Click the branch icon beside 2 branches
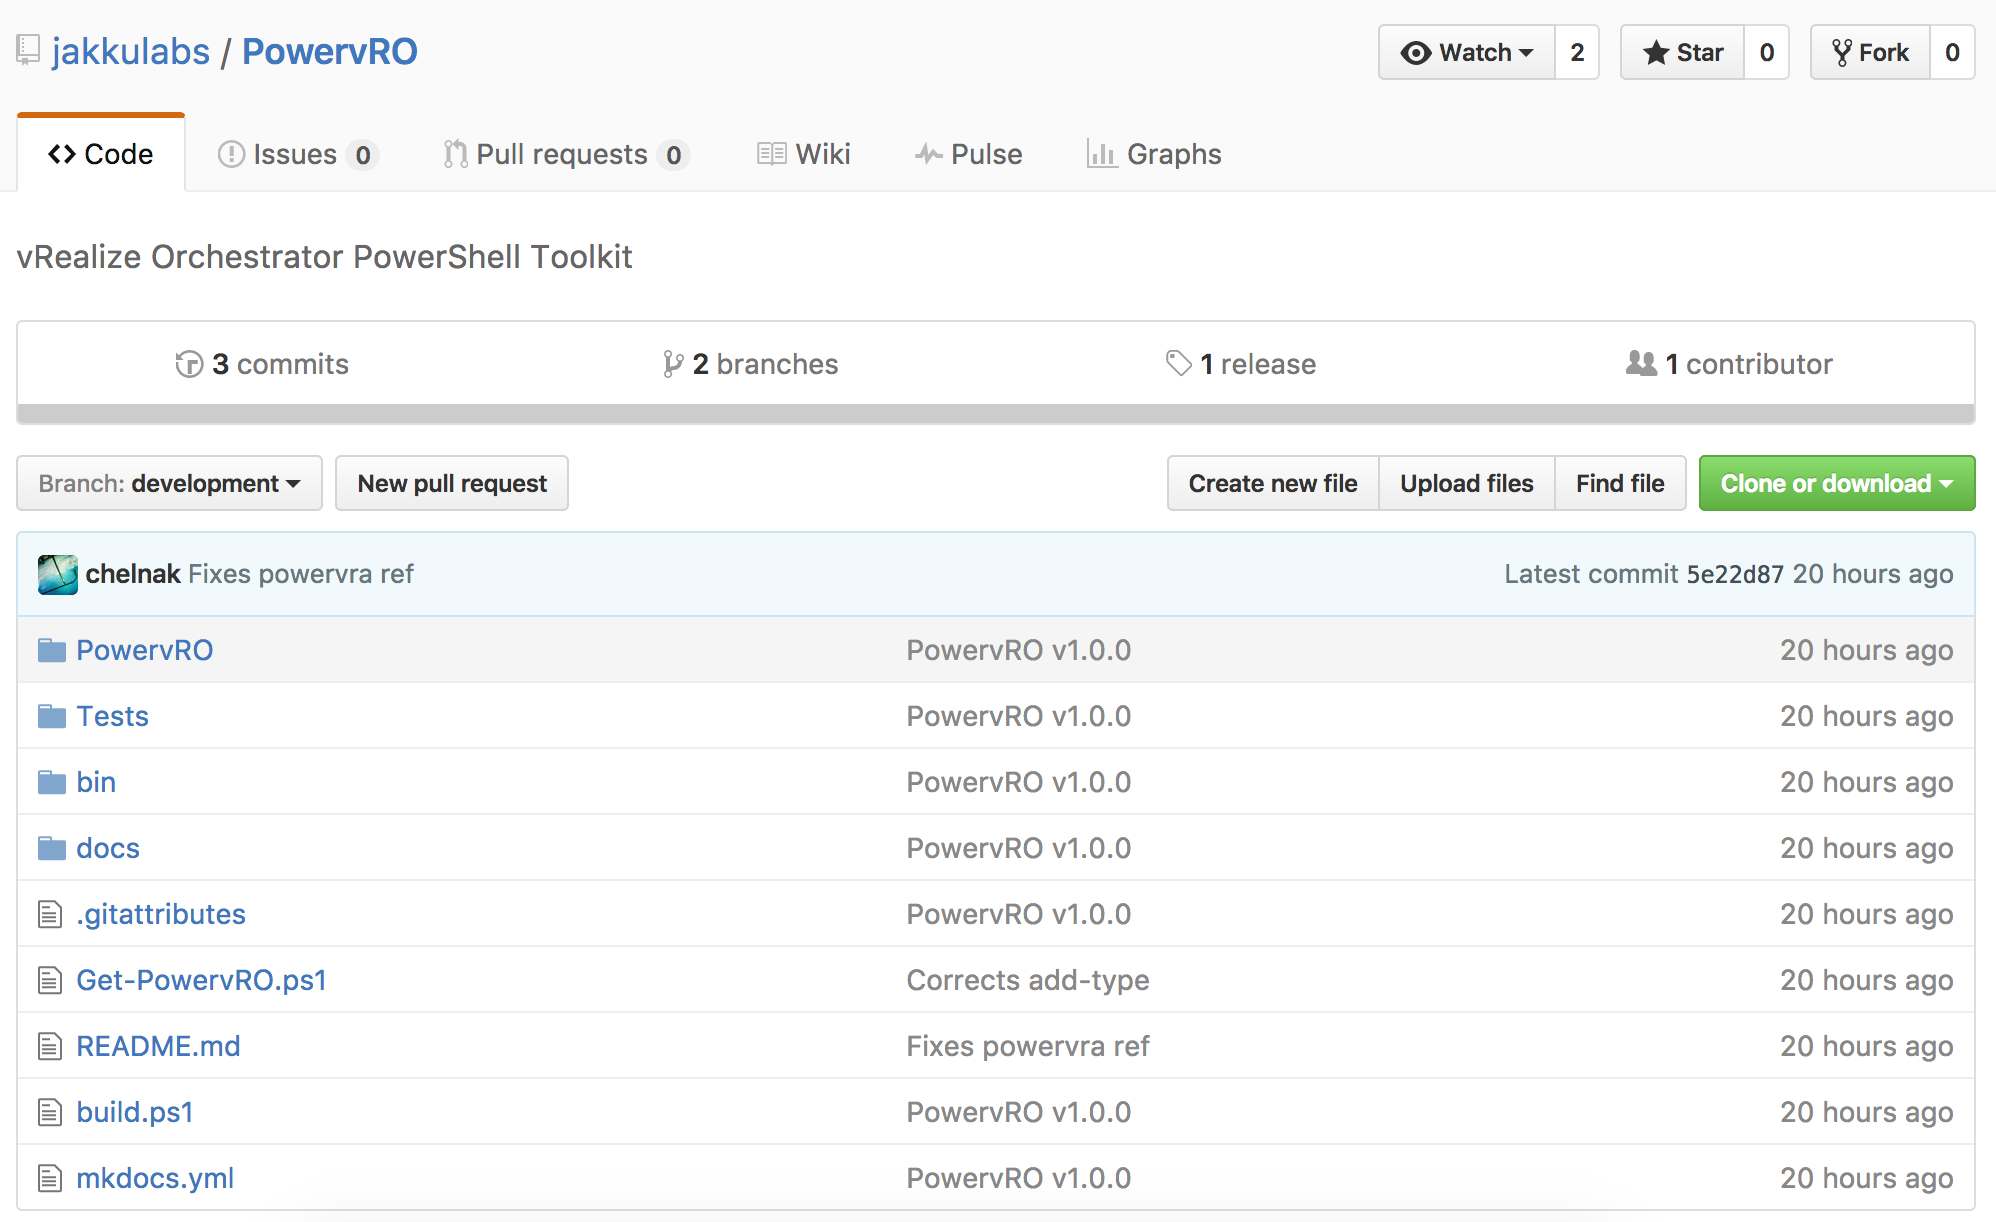 672,364
